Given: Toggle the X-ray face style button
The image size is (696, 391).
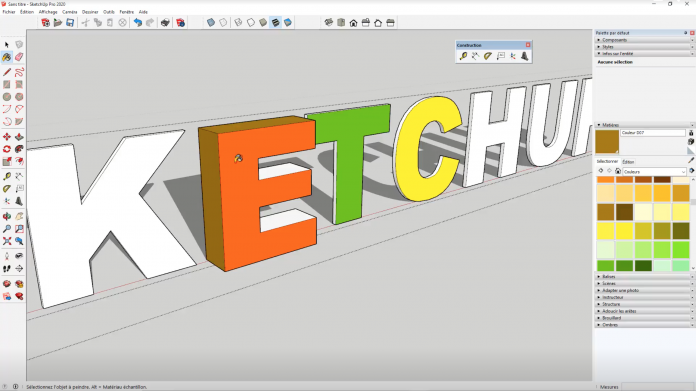Looking at the screenshot, I should [x=211, y=23].
